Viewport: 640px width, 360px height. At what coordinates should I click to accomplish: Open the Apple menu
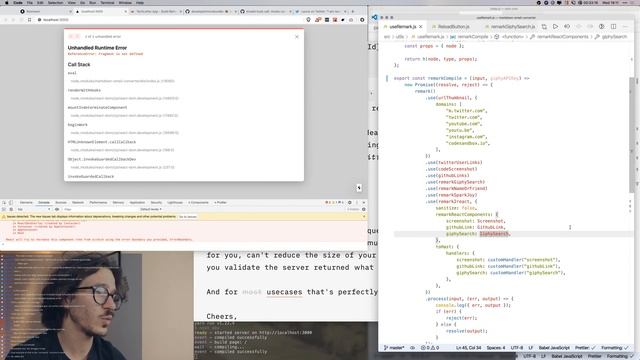(x=7, y=2)
